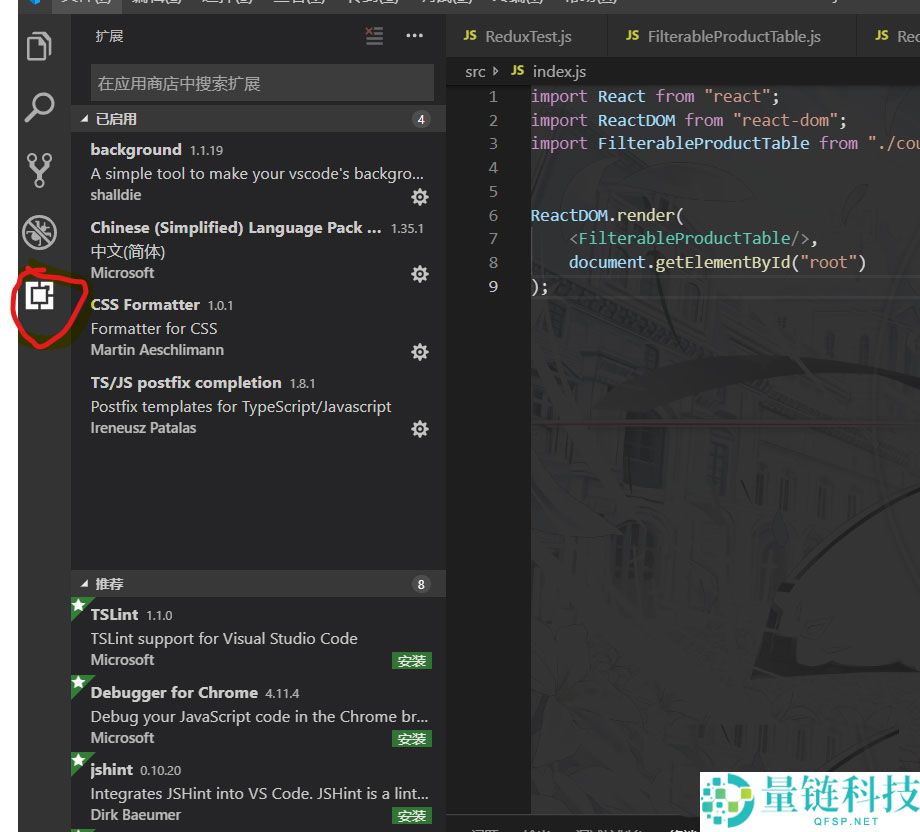
Task: Click line number 9 in editor gutter
Action: coord(493,286)
